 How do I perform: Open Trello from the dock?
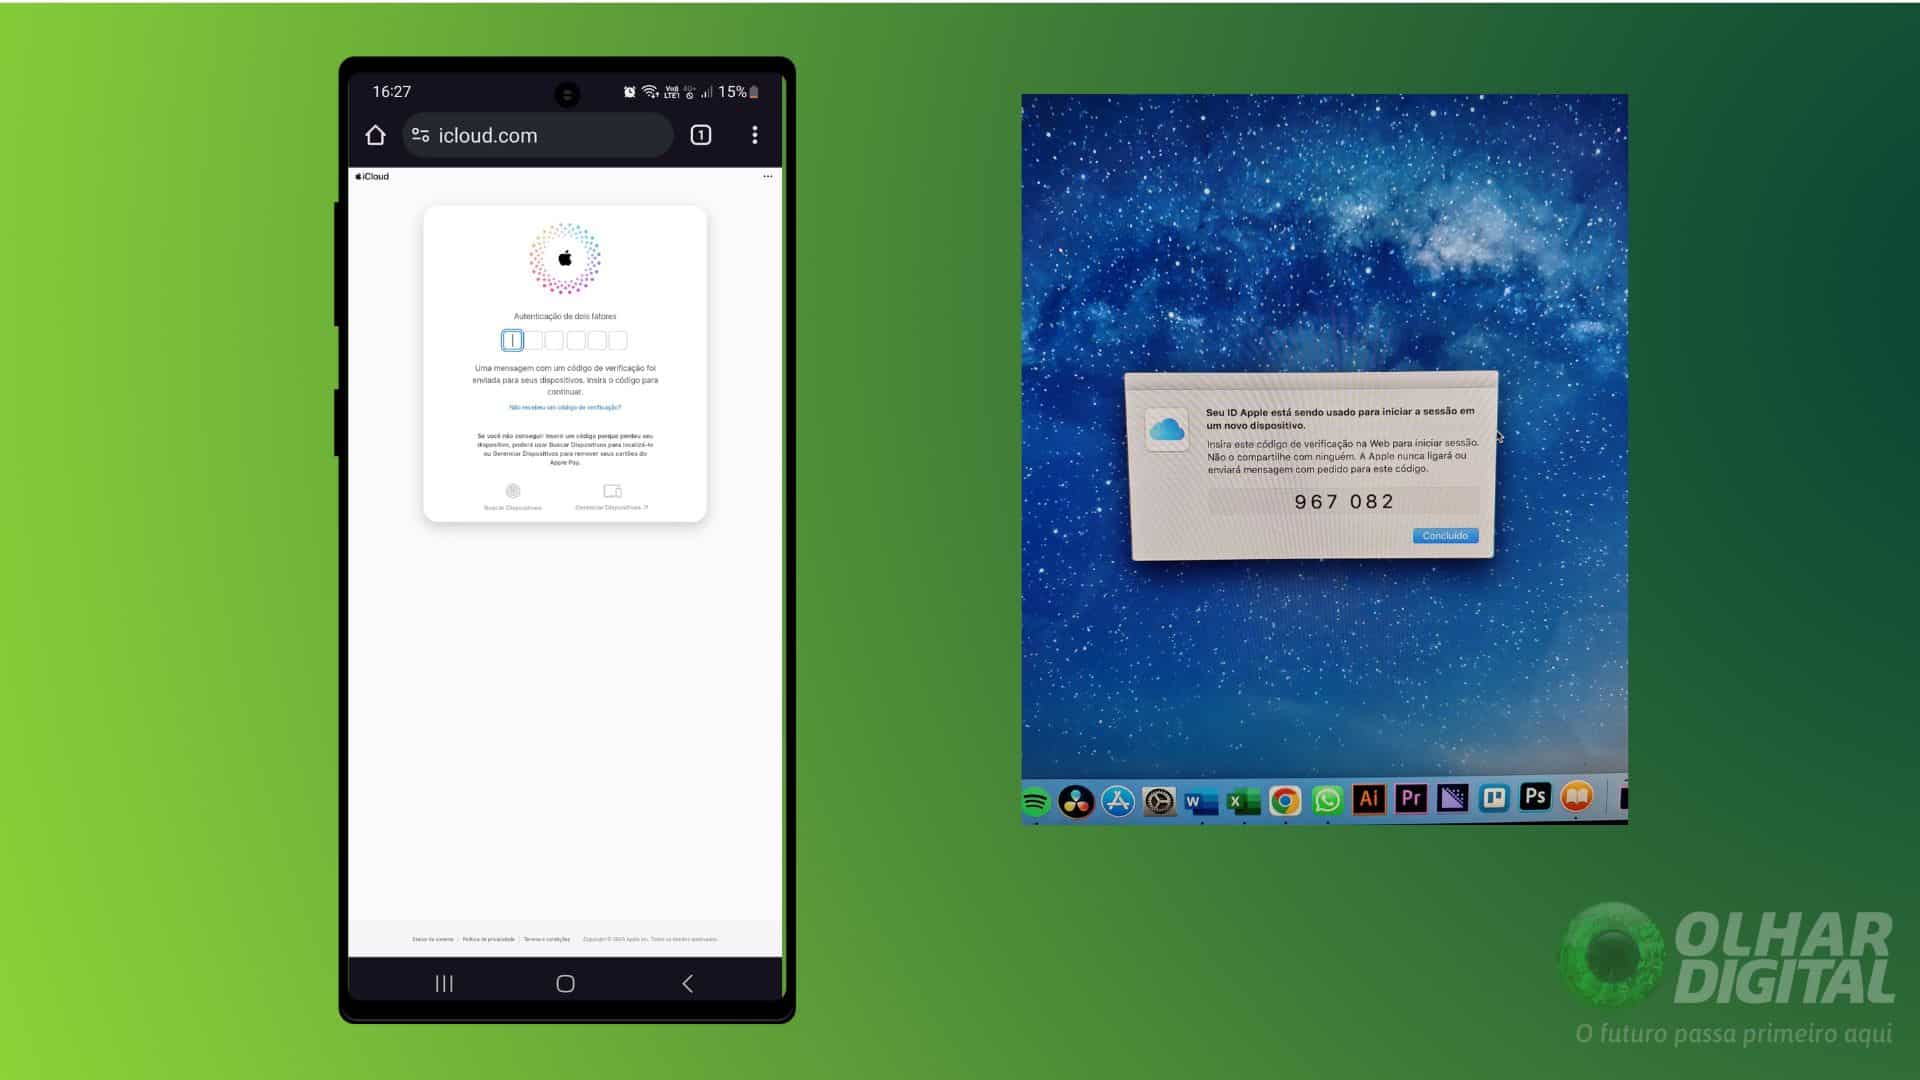1494,797
